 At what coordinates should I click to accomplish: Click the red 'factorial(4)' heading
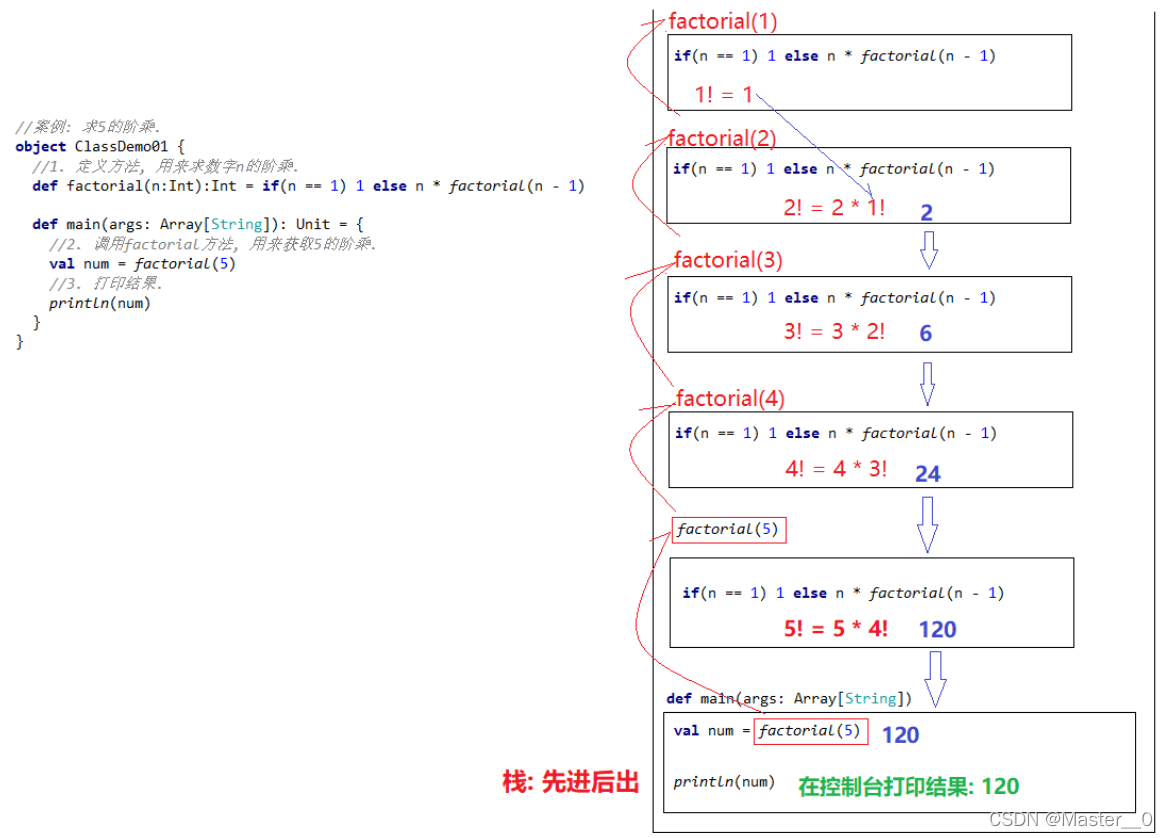(x=731, y=399)
